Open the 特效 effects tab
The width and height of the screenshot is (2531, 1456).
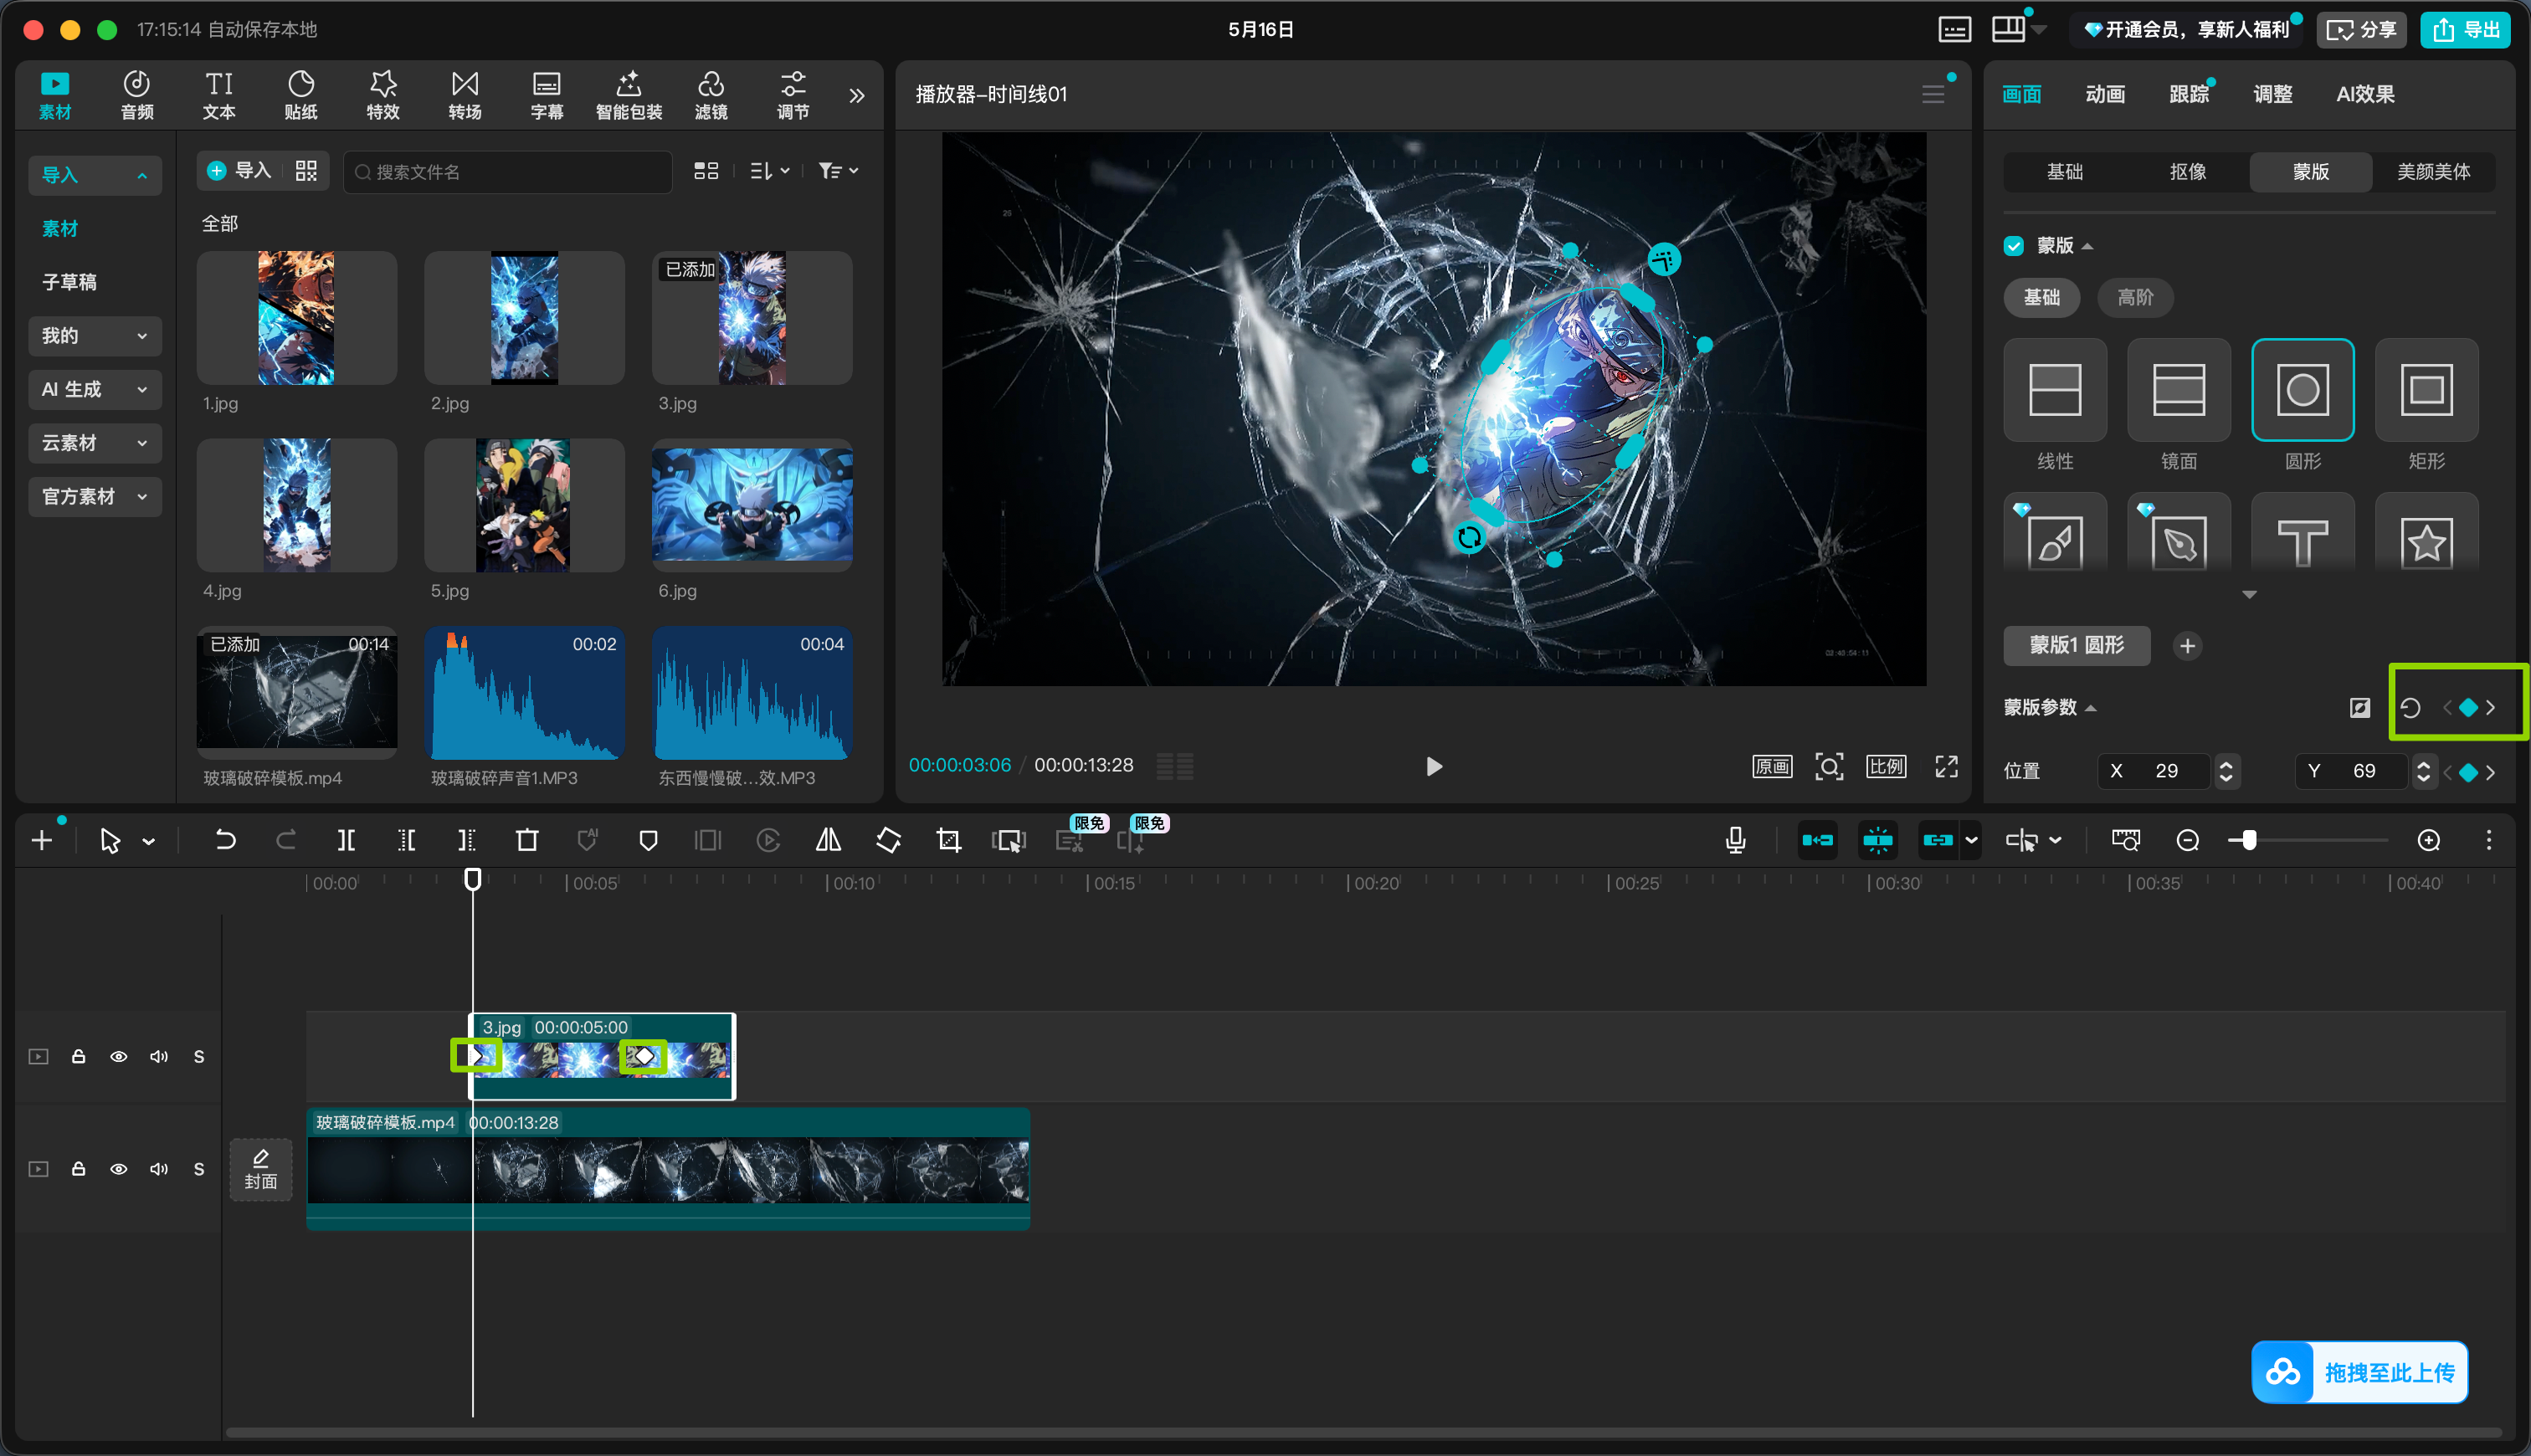383,96
